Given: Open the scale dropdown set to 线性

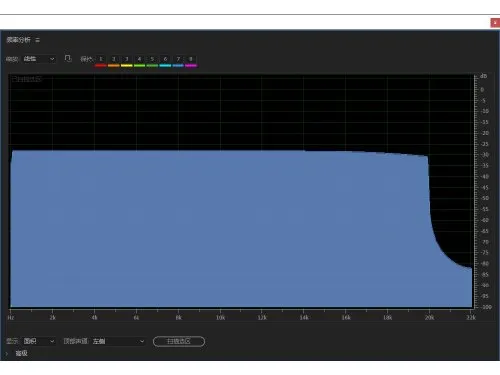Looking at the screenshot, I should tap(39, 59).
